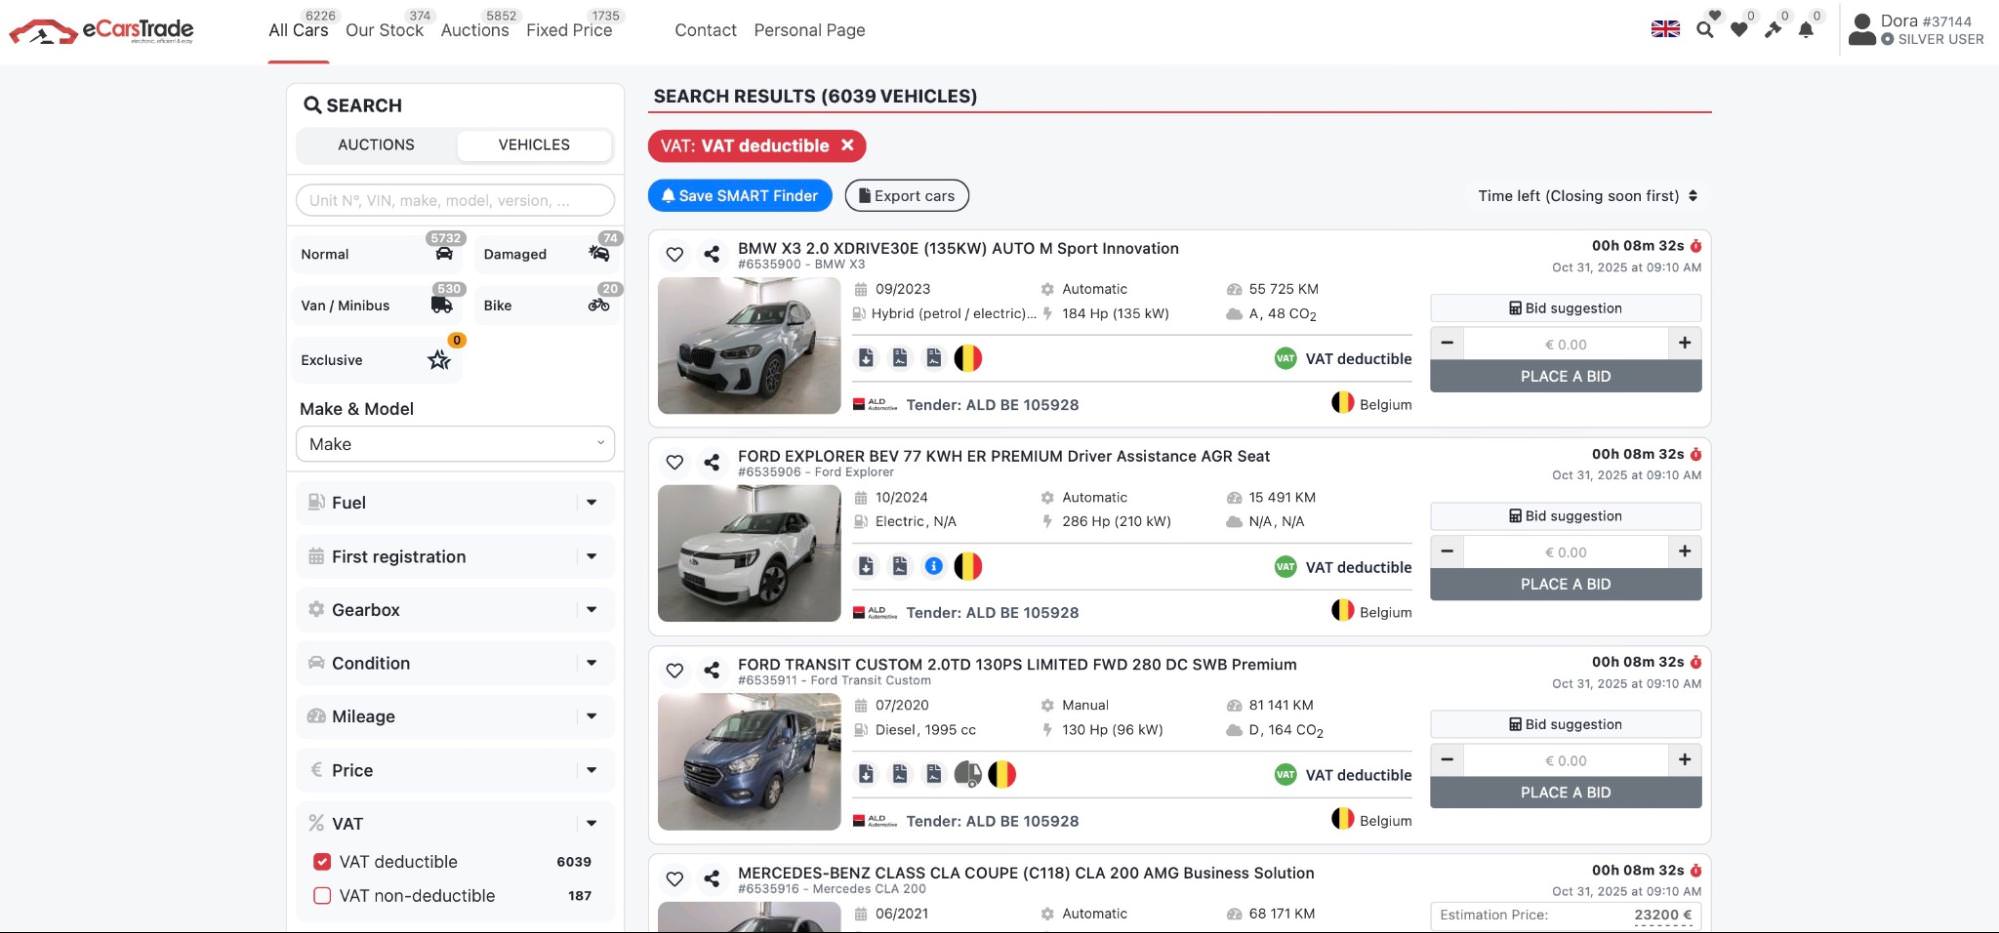Increase bid with plus on BMW X3
The image size is (1999, 933).
pyautogui.click(x=1685, y=343)
